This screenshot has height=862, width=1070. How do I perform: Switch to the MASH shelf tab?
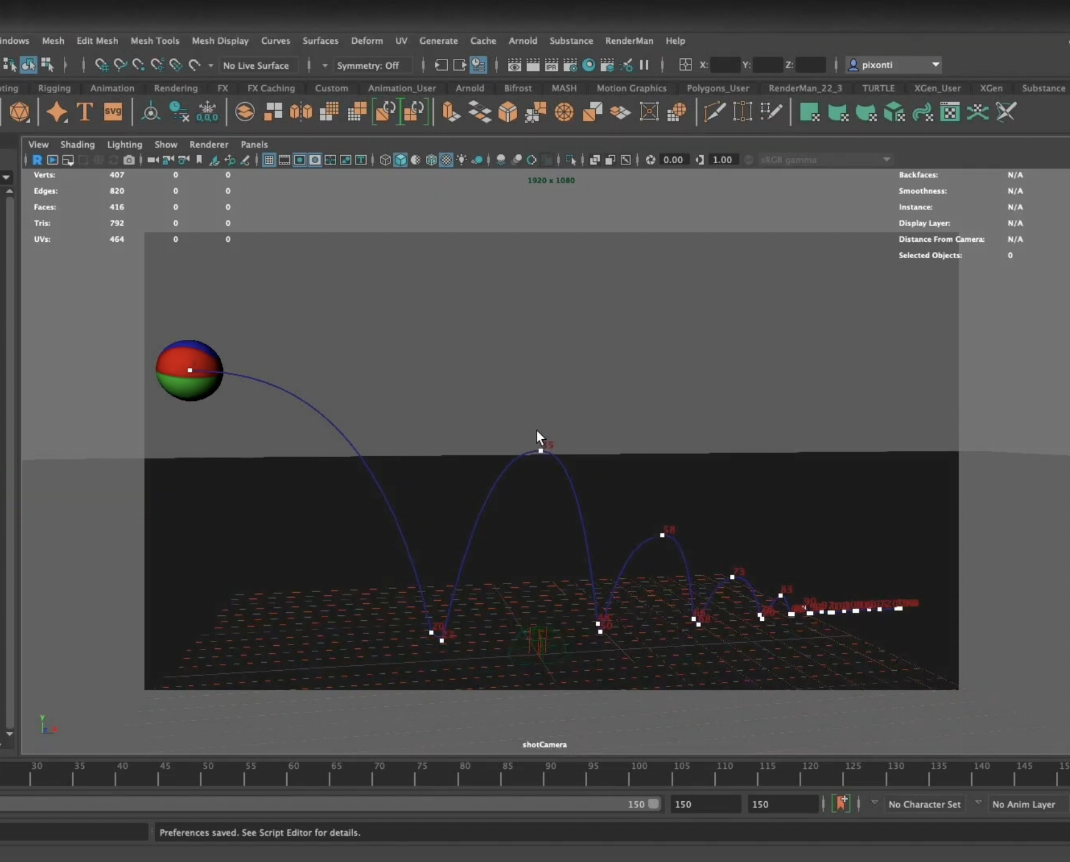(564, 88)
